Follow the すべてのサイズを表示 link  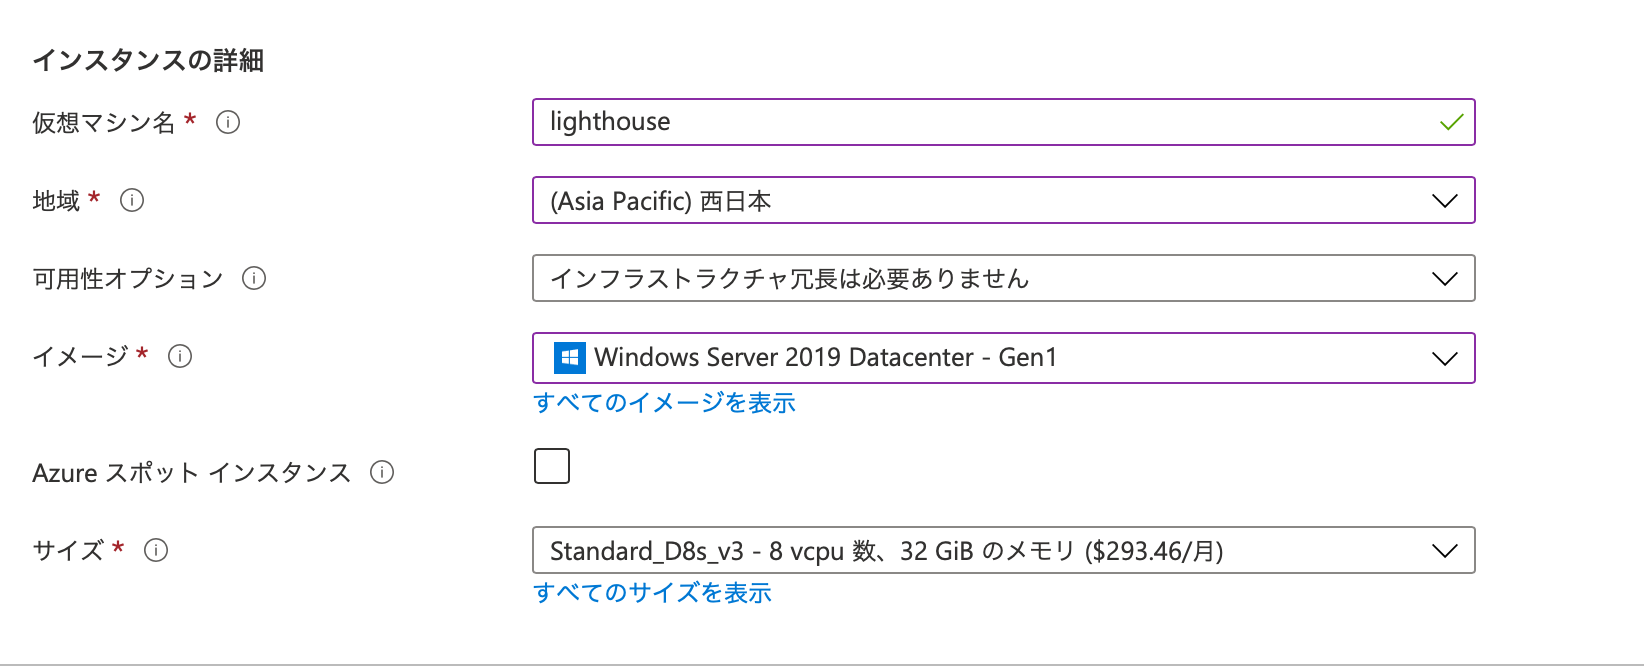pos(653,593)
